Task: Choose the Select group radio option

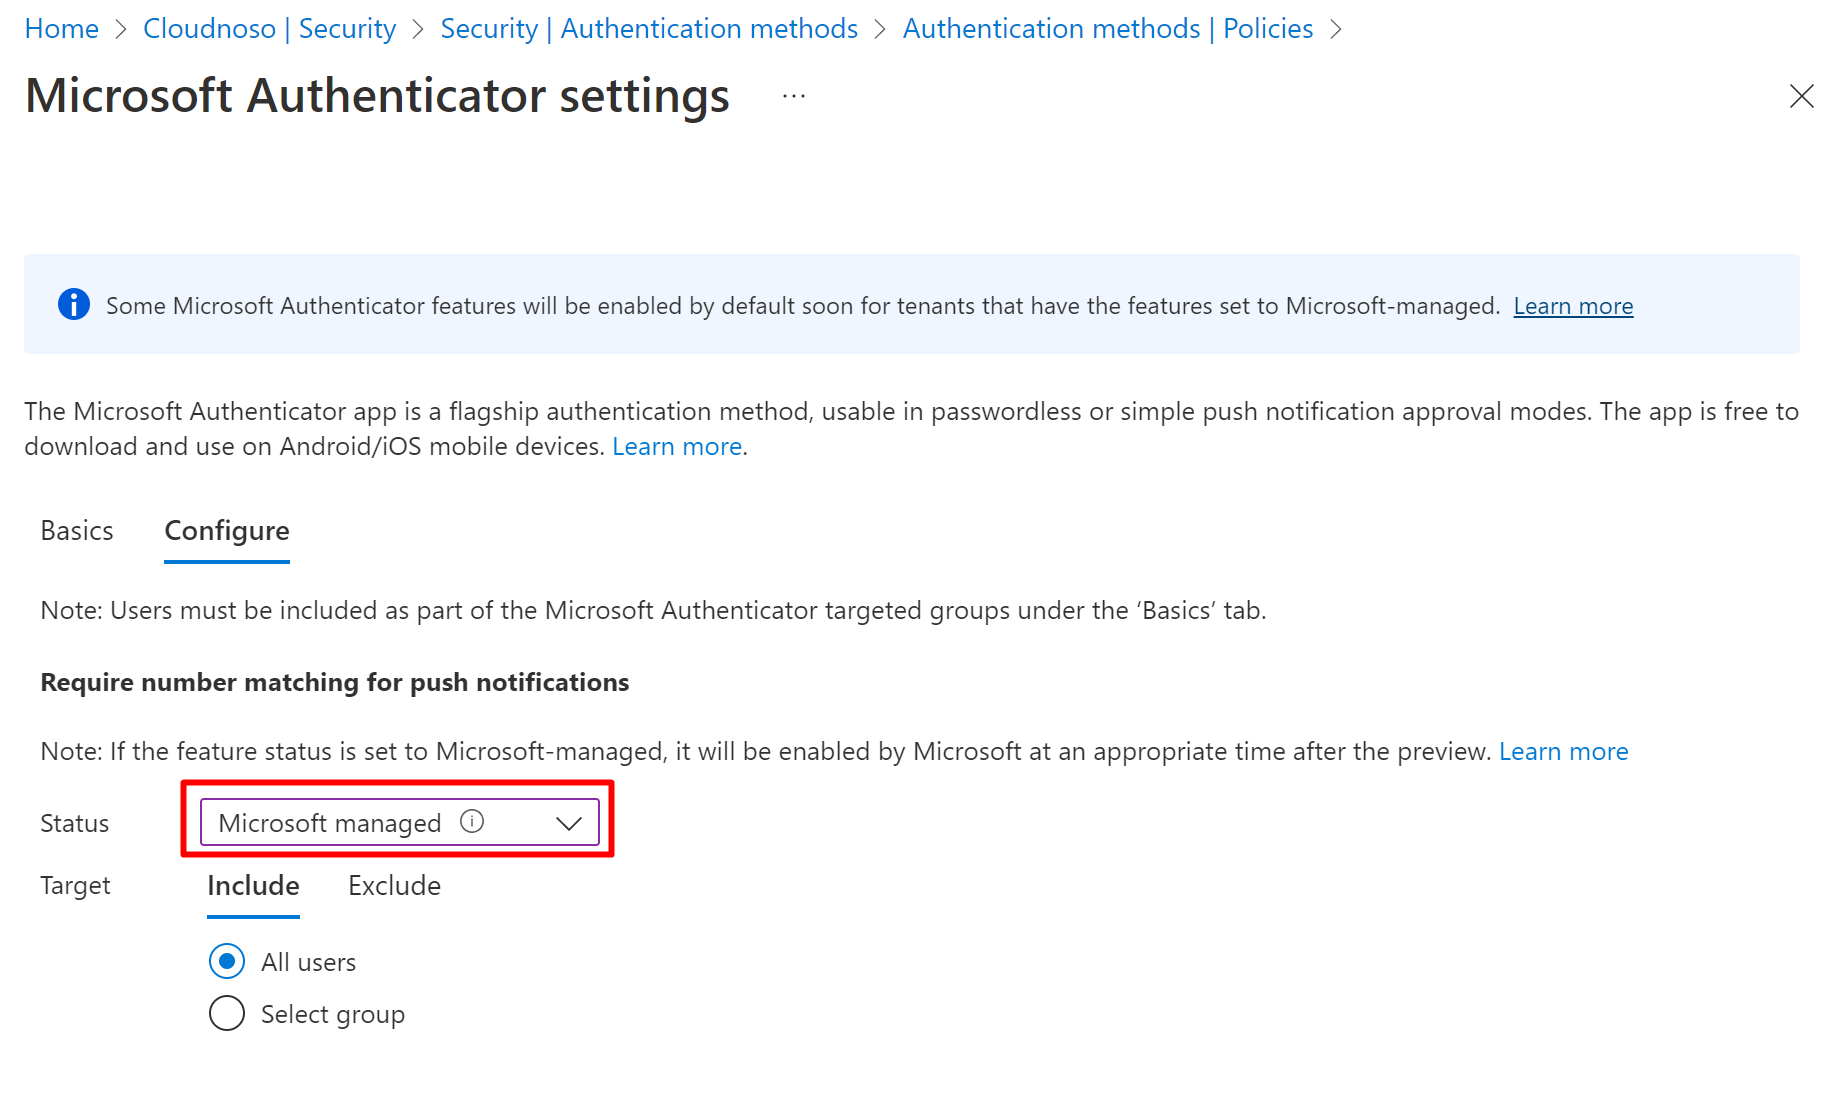Action: (x=227, y=1013)
